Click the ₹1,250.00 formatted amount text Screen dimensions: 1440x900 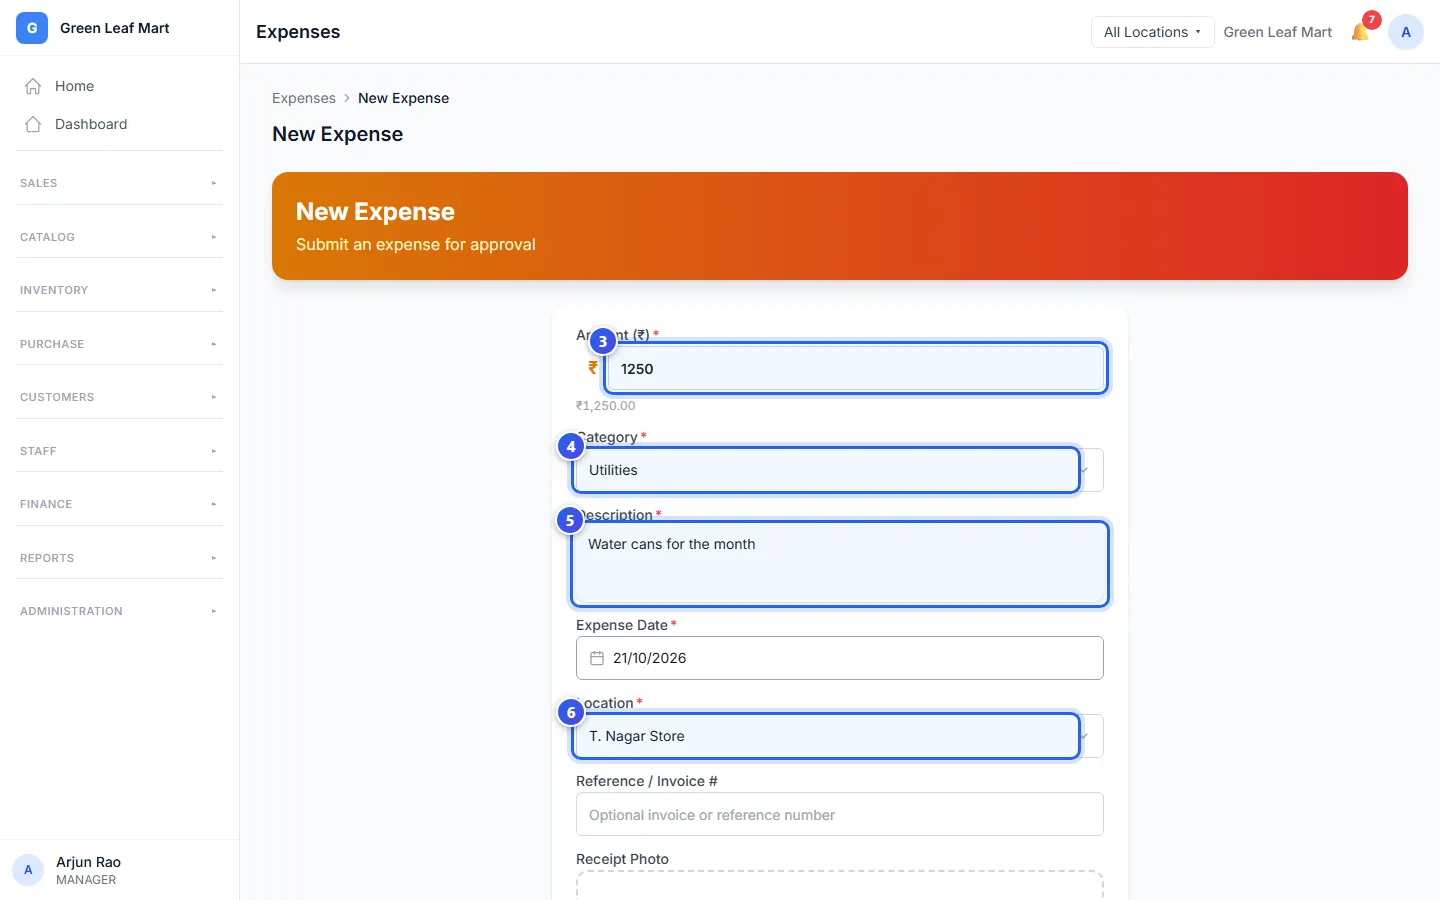coord(605,406)
